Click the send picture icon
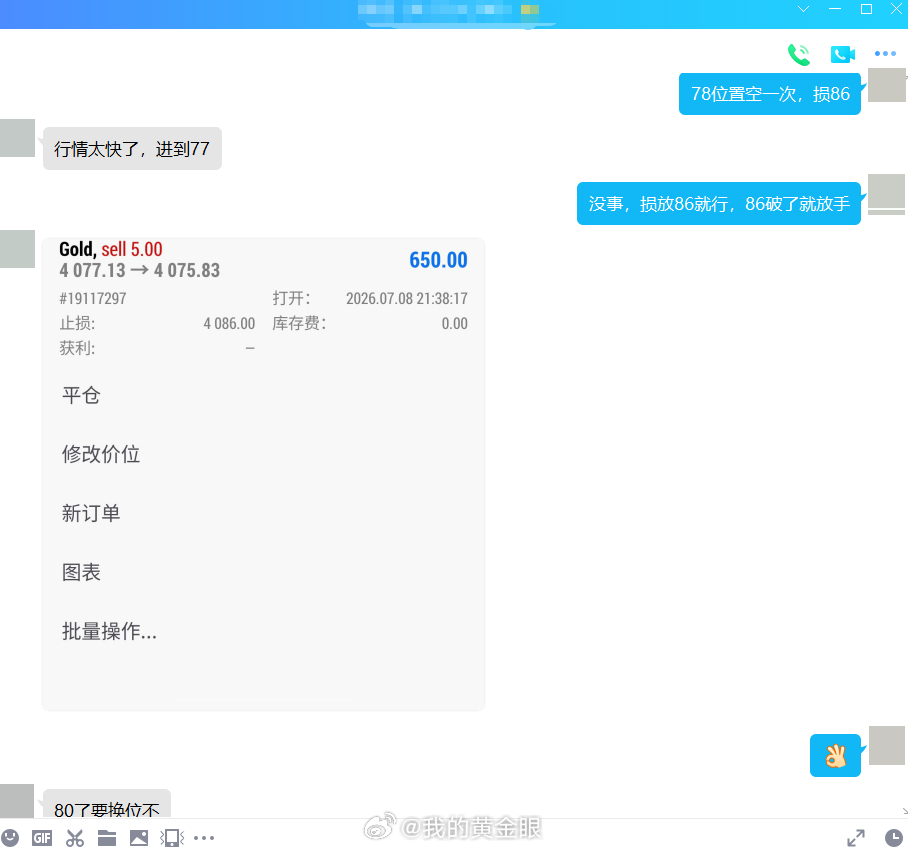The height and width of the screenshot is (848, 908). tap(139, 838)
